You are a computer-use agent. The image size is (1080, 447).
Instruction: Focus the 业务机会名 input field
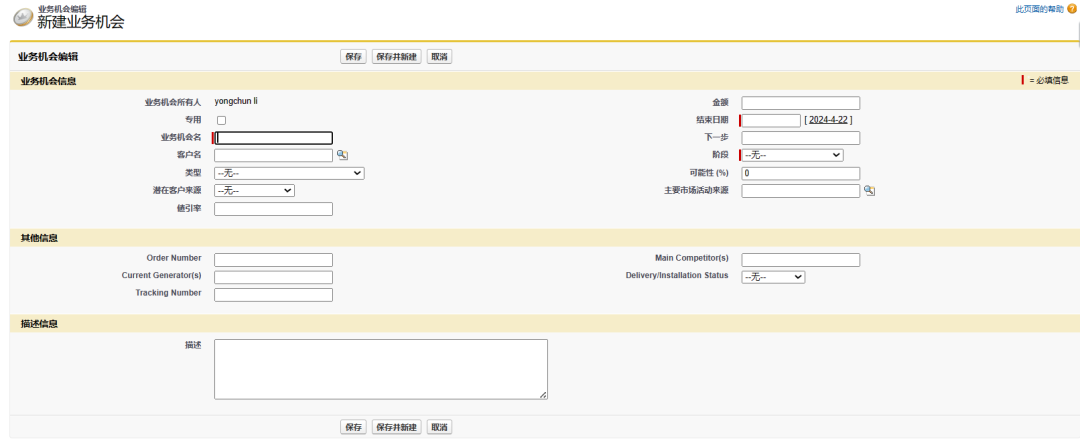pyautogui.click(x=274, y=138)
